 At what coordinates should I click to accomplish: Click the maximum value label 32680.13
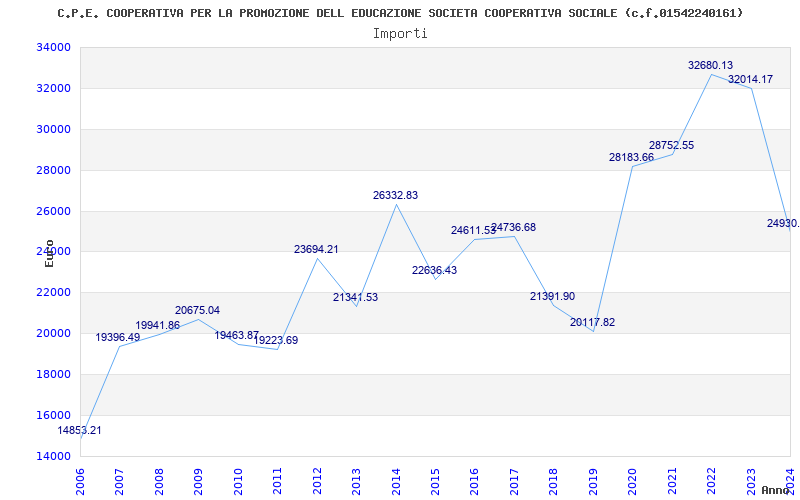coord(711,65)
